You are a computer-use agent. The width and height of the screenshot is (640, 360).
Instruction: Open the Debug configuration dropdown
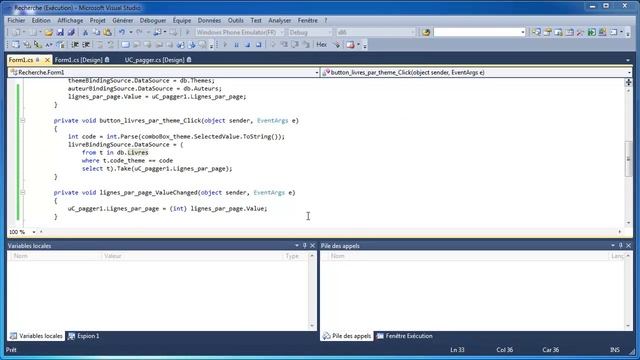(330, 32)
